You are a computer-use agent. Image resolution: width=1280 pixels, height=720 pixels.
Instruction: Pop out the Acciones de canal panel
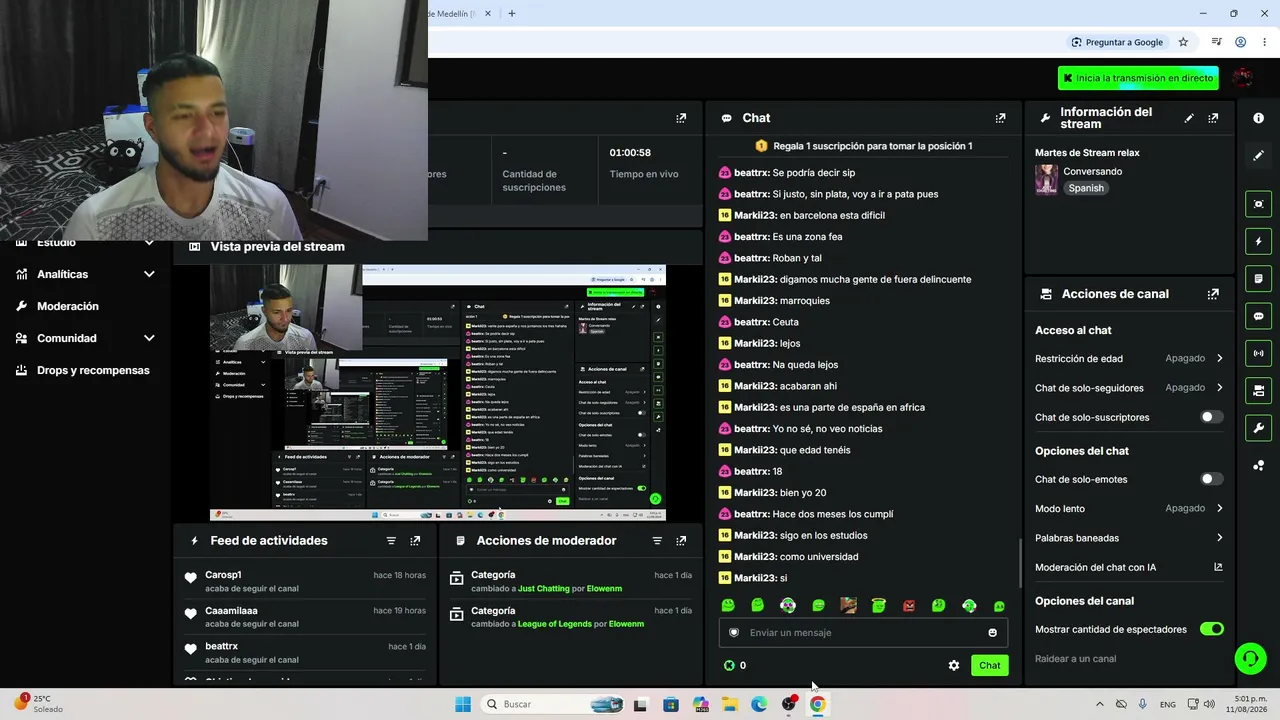(x=1213, y=294)
